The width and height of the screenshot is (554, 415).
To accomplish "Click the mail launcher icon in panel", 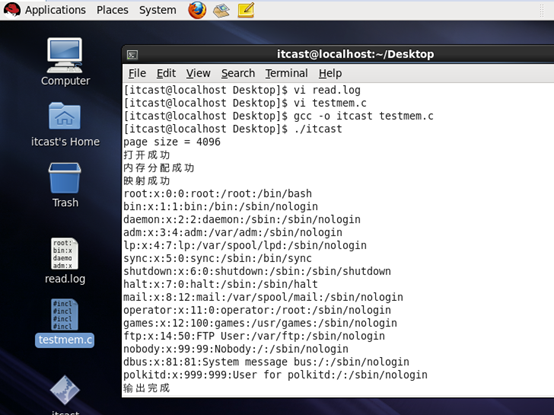I will click(x=222, y=10).
